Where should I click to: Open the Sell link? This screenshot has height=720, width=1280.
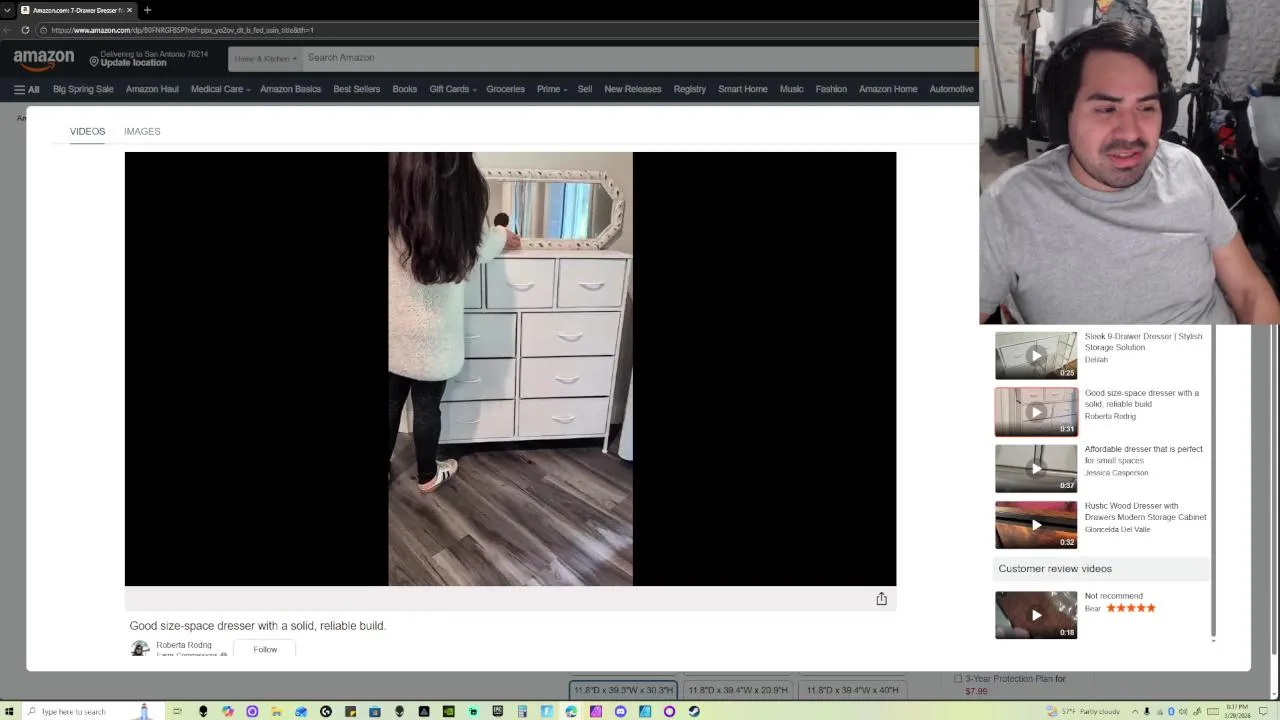(x=585, y=89)
